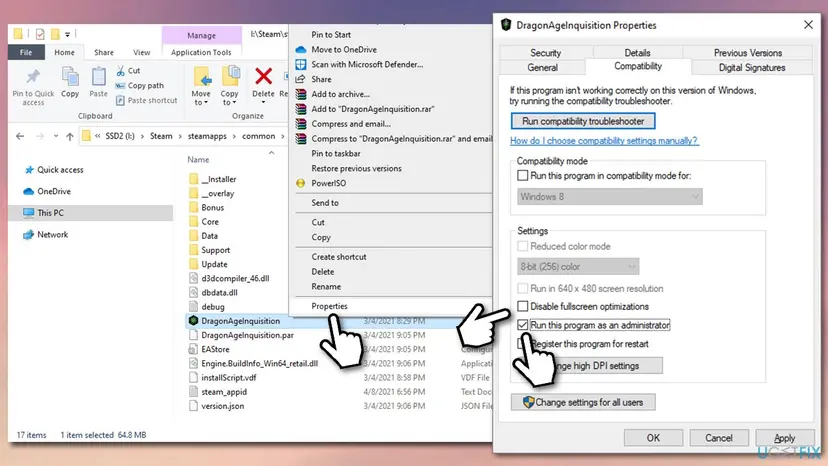Click the Name column header
Screen dimensions: 828x466
(199, 160)
